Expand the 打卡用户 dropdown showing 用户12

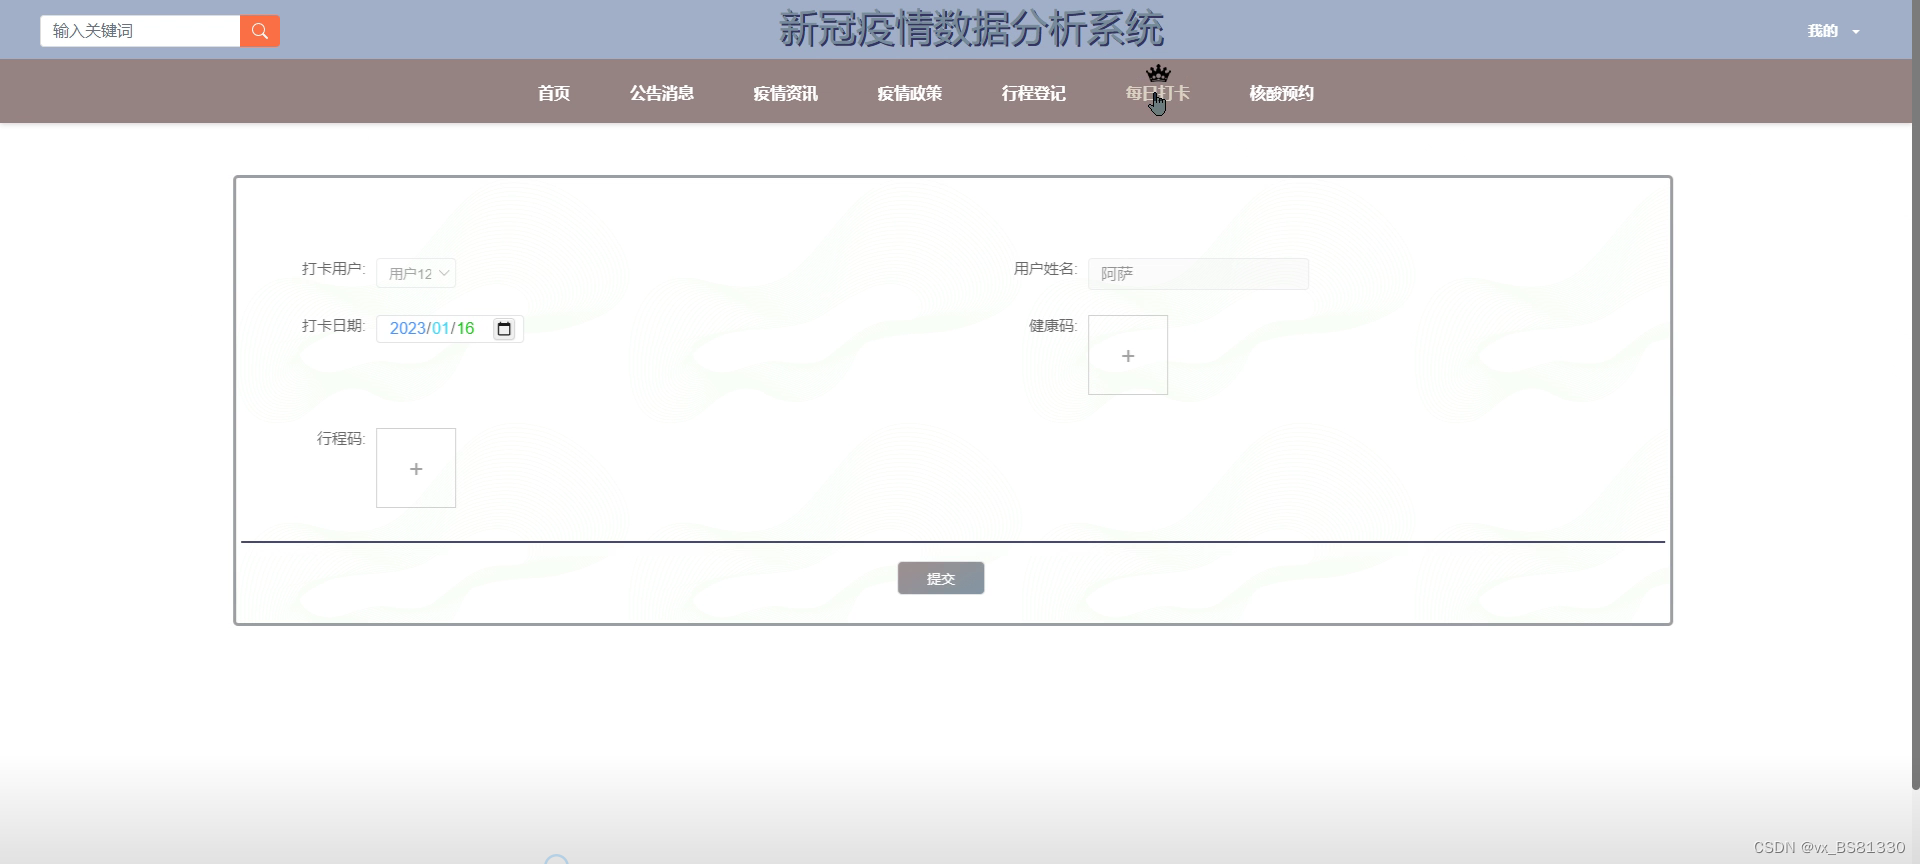pos(416,273)
